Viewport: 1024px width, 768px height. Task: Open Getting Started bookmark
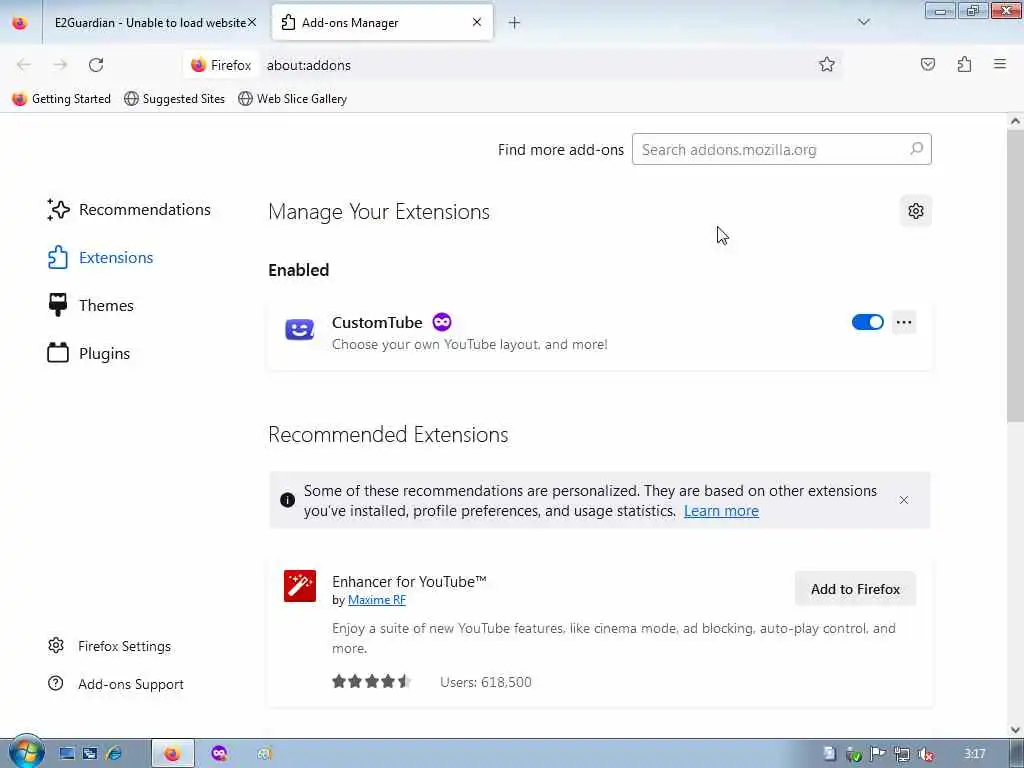click(x=61, y=99)
